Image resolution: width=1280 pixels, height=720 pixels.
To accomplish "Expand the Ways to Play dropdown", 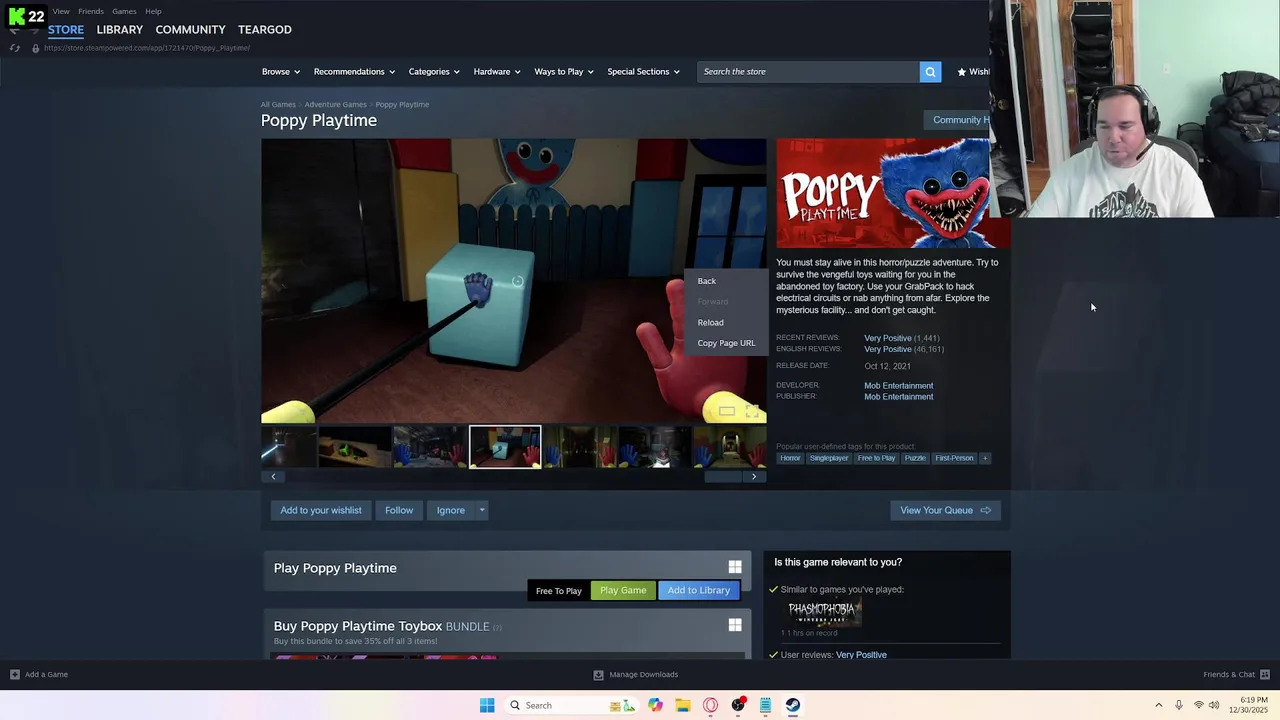I will tap(564, 72).
